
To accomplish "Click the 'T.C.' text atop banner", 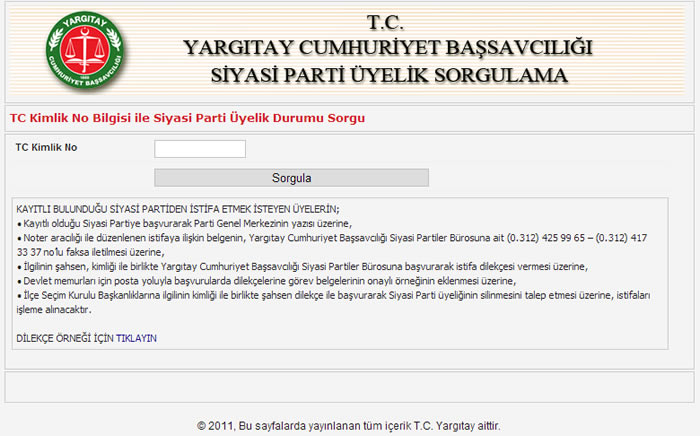I will click(x=385, y=23).
